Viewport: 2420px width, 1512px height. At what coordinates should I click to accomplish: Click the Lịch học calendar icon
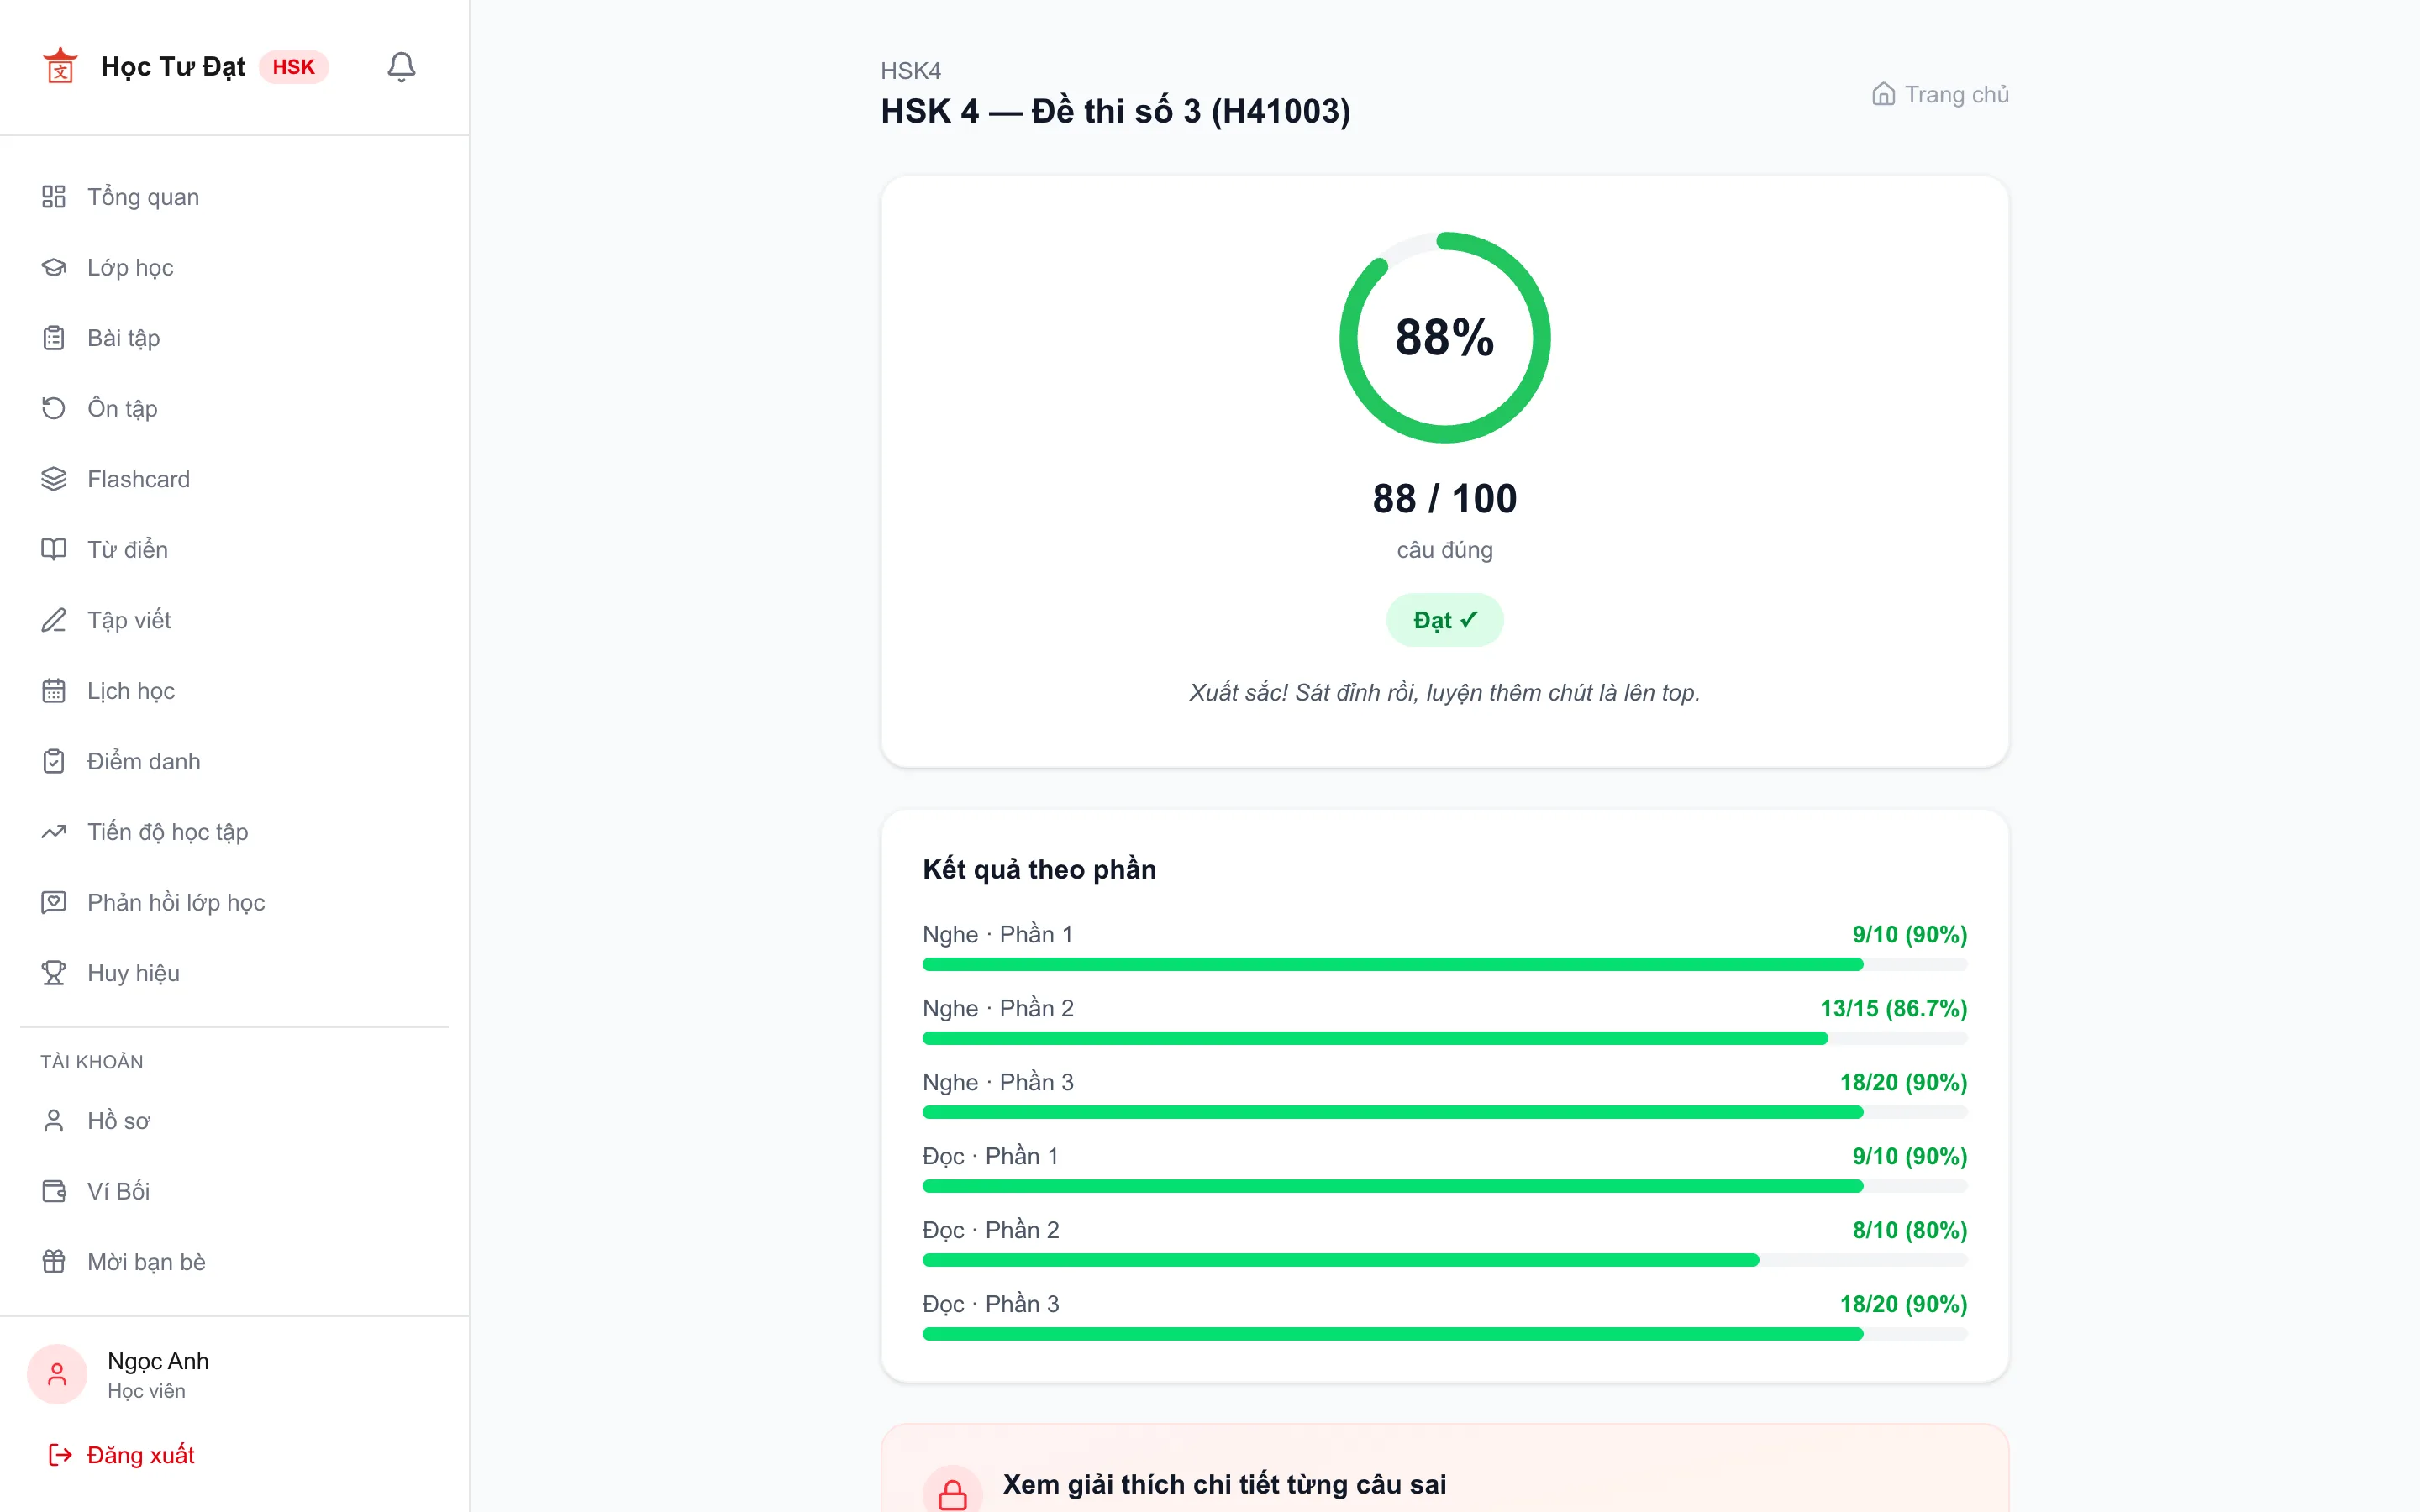[54, 691]
